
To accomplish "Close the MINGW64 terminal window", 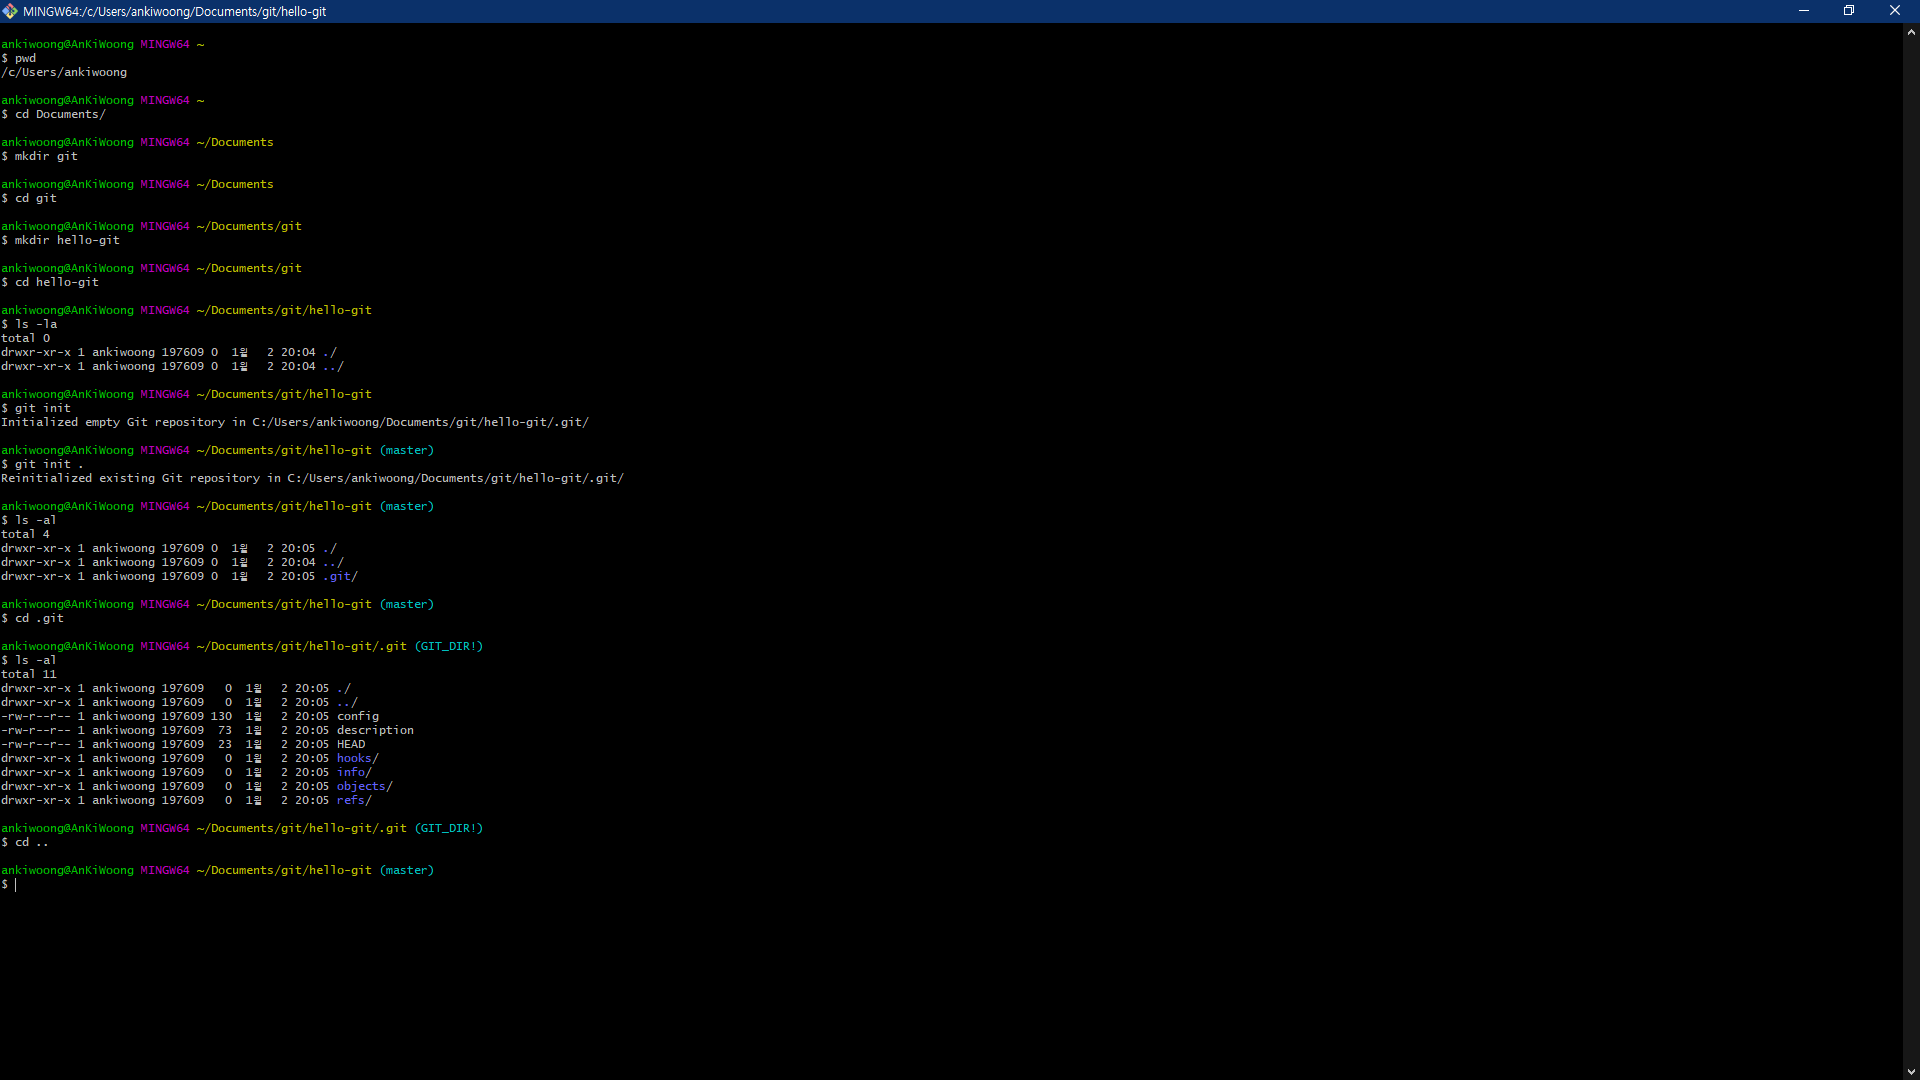I will click(1894, 11).
